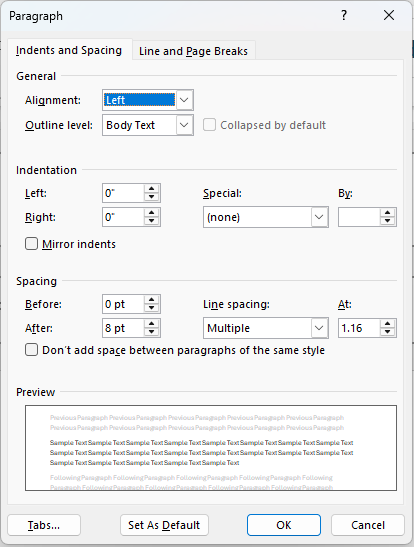Open the Outline level dropdown
The image size is (414, 547).
(148, 125)
